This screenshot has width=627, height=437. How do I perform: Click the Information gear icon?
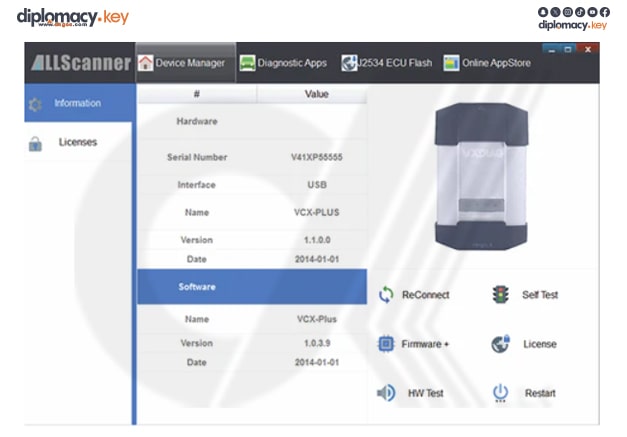(x=35, y=104)
